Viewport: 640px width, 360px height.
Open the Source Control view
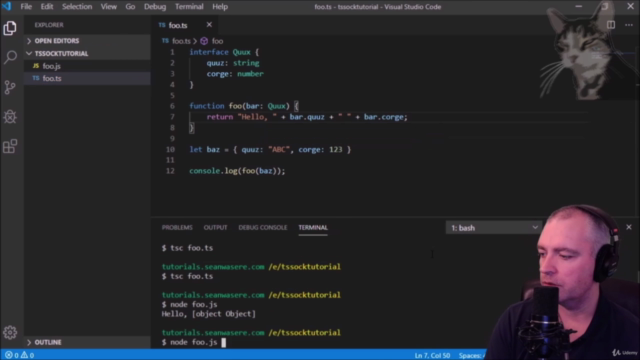pos(10,87)
